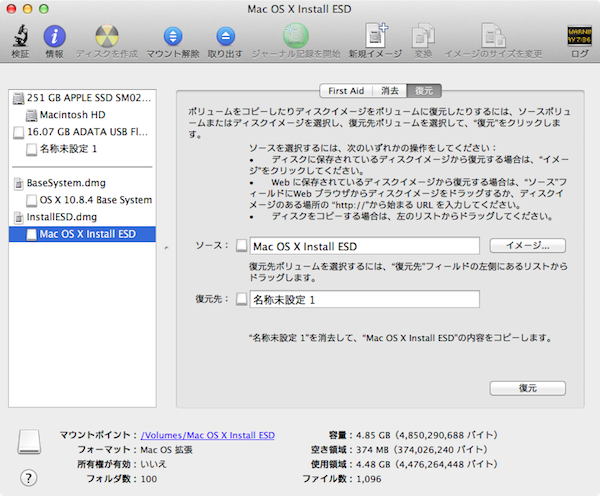Click the Enable Journaling toolbar icon
This screenshot has height=496, width=600.
(x=296, y=36)
